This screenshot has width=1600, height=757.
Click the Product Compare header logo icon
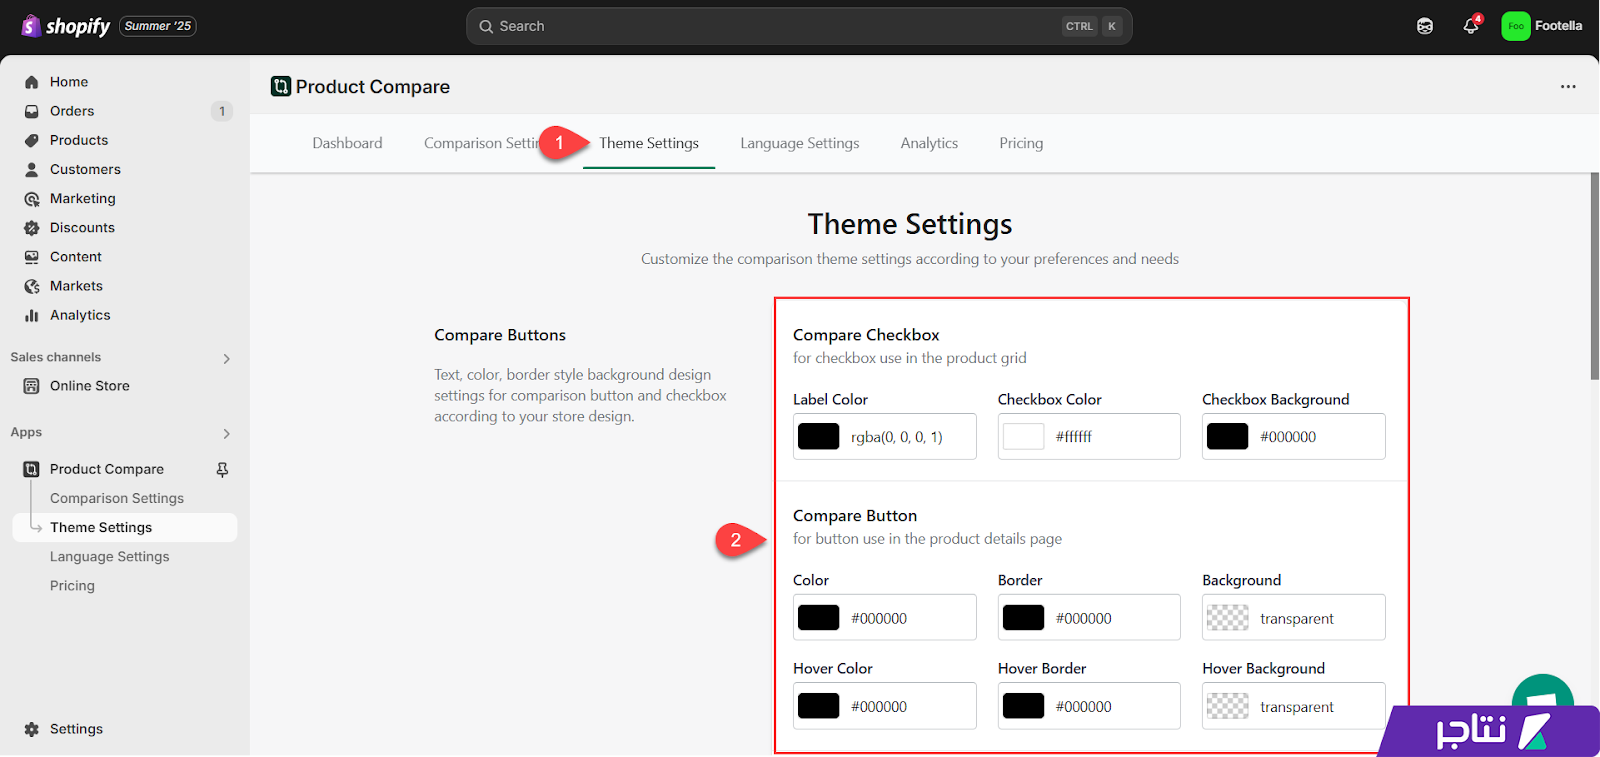click(x=281, y=87)
